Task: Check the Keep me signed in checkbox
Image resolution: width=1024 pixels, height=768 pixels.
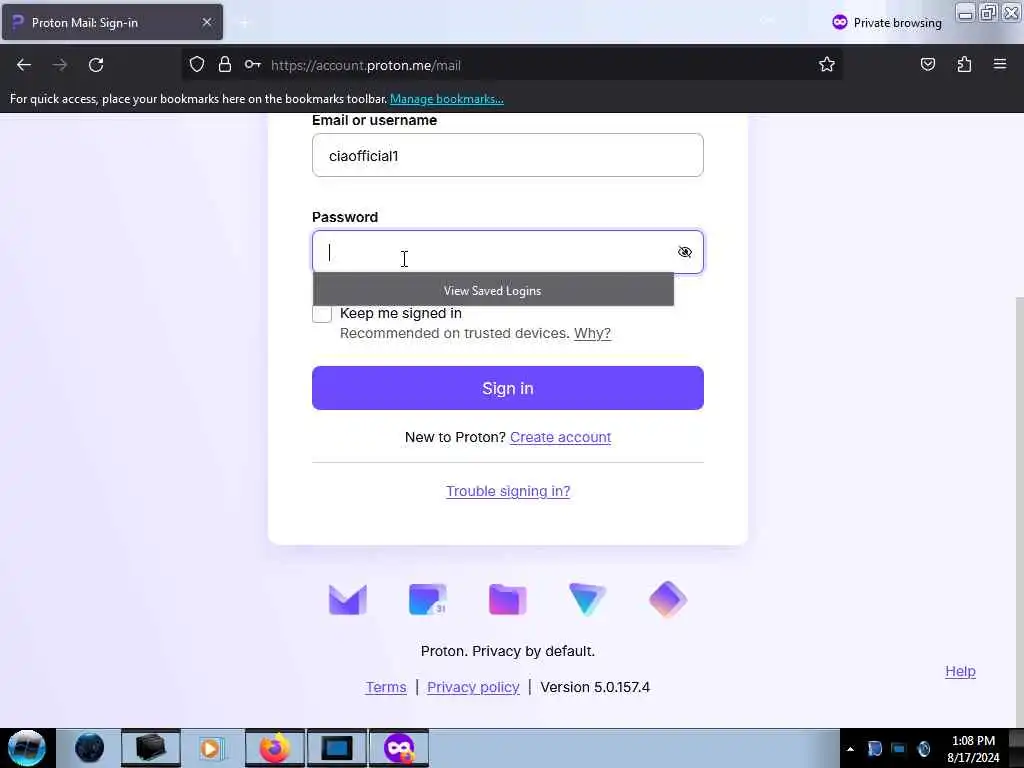Action: click(x=322, y=314)
